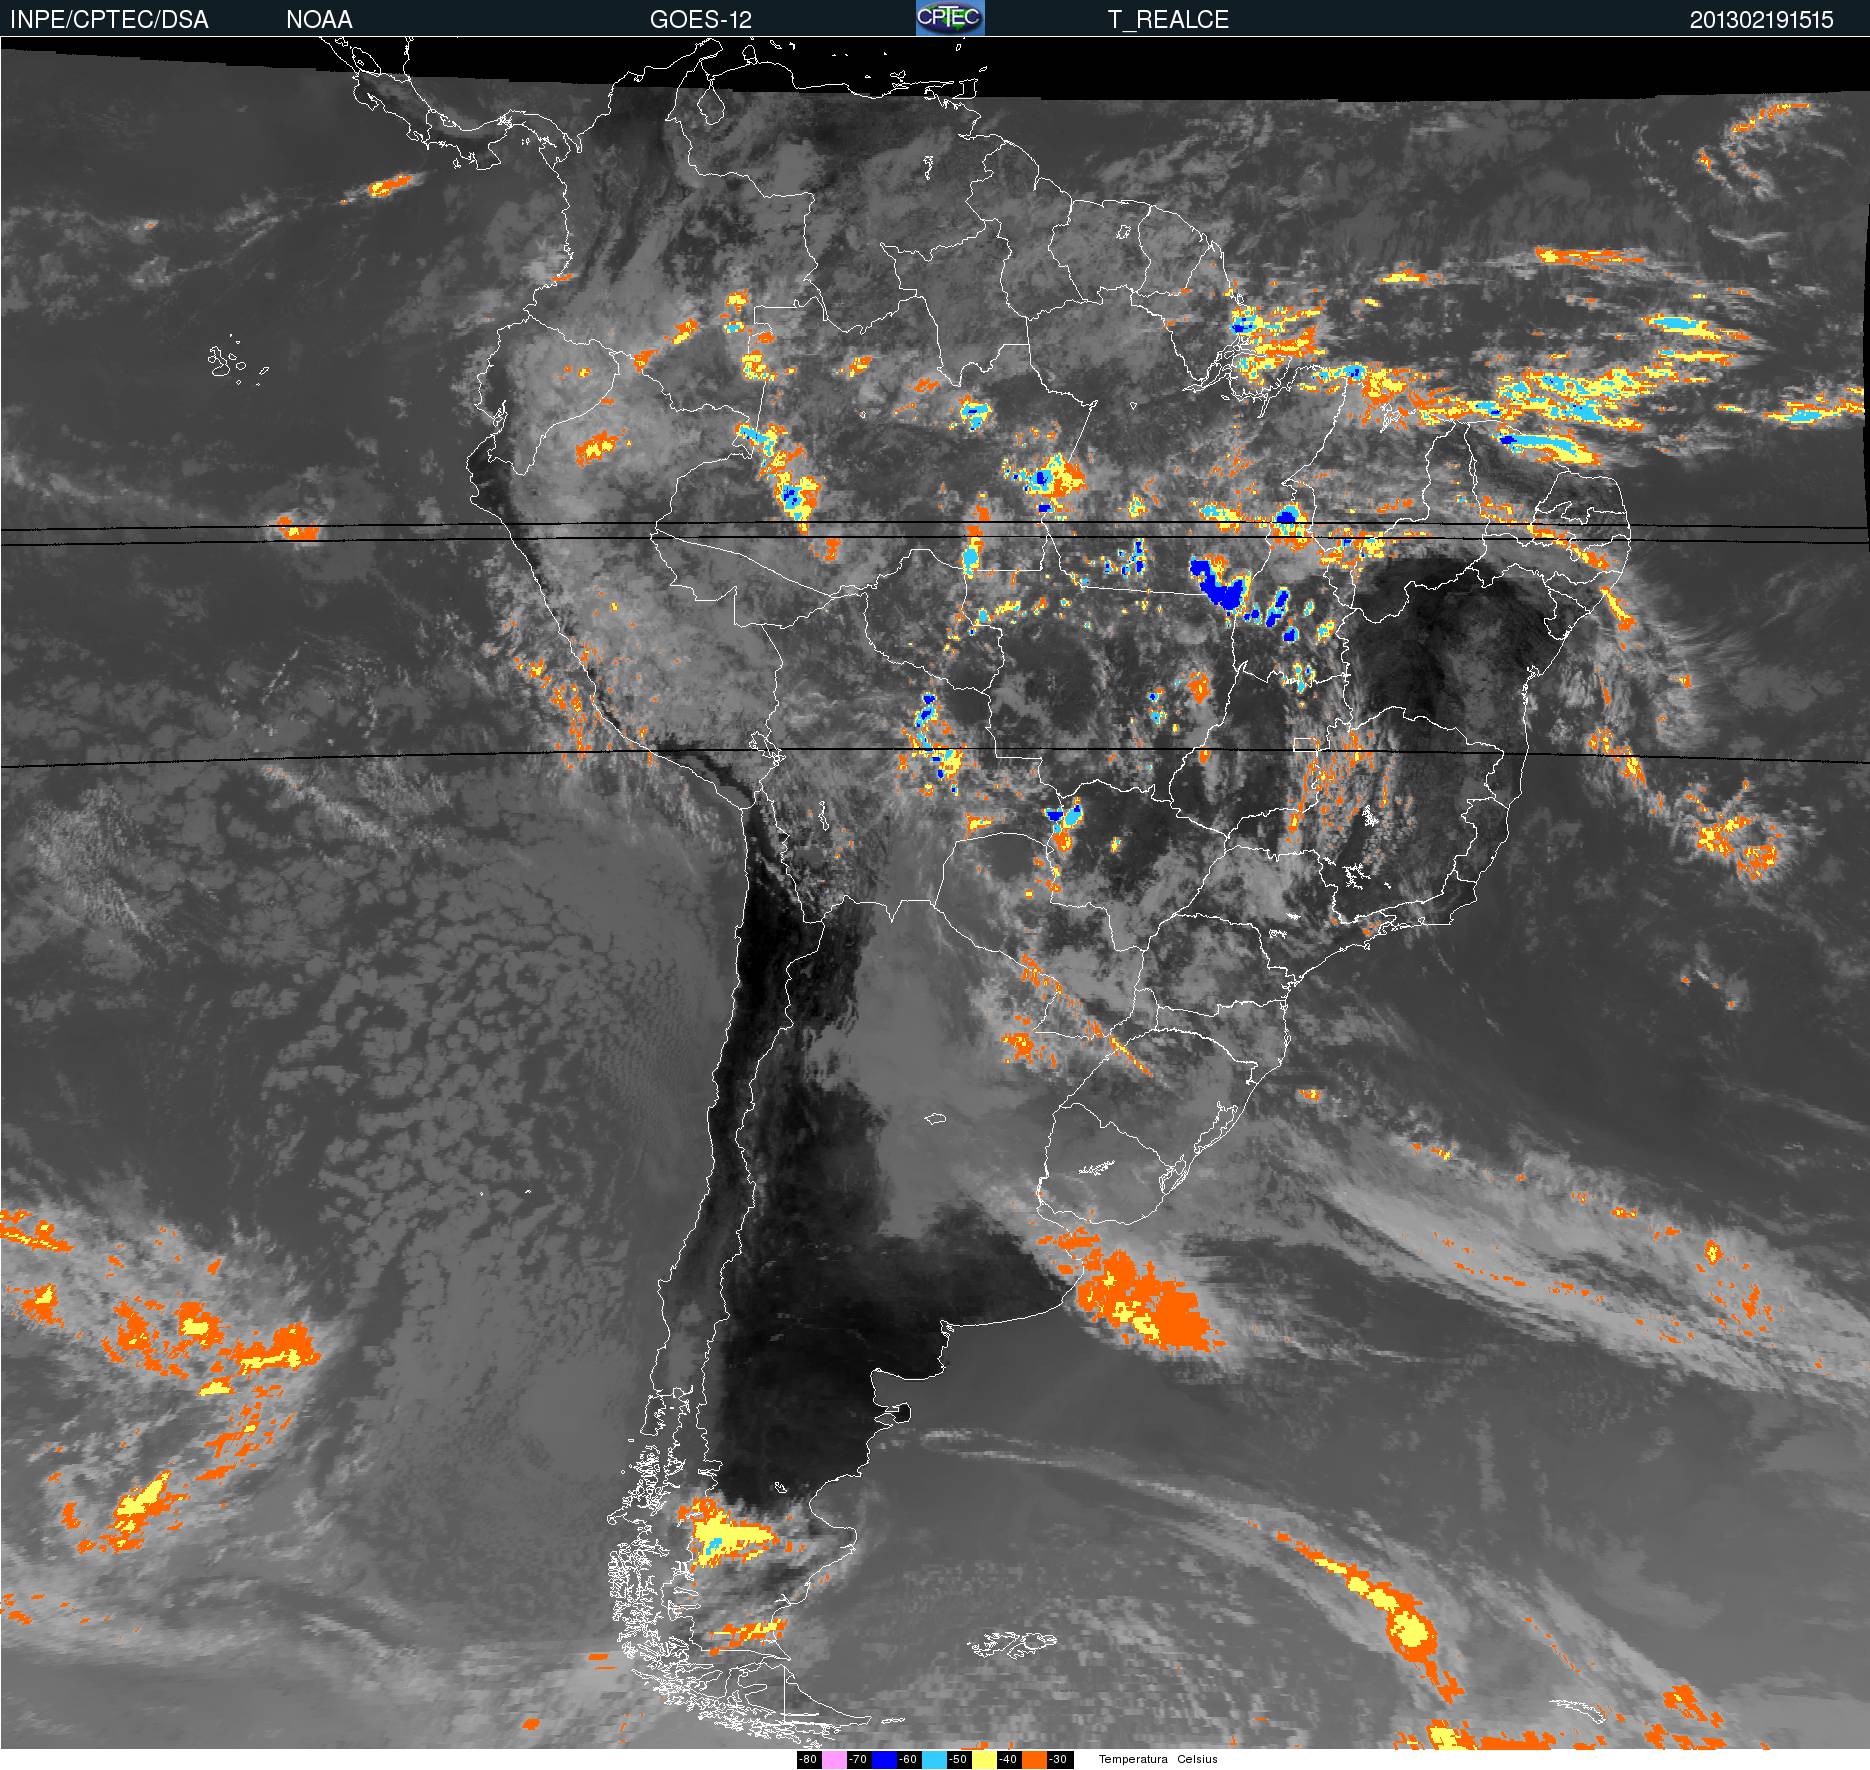The width and height of the screenshot is (1870, 1770).
Task: Click the GOES-12 satellite label
Action: (x=701, y=19)
